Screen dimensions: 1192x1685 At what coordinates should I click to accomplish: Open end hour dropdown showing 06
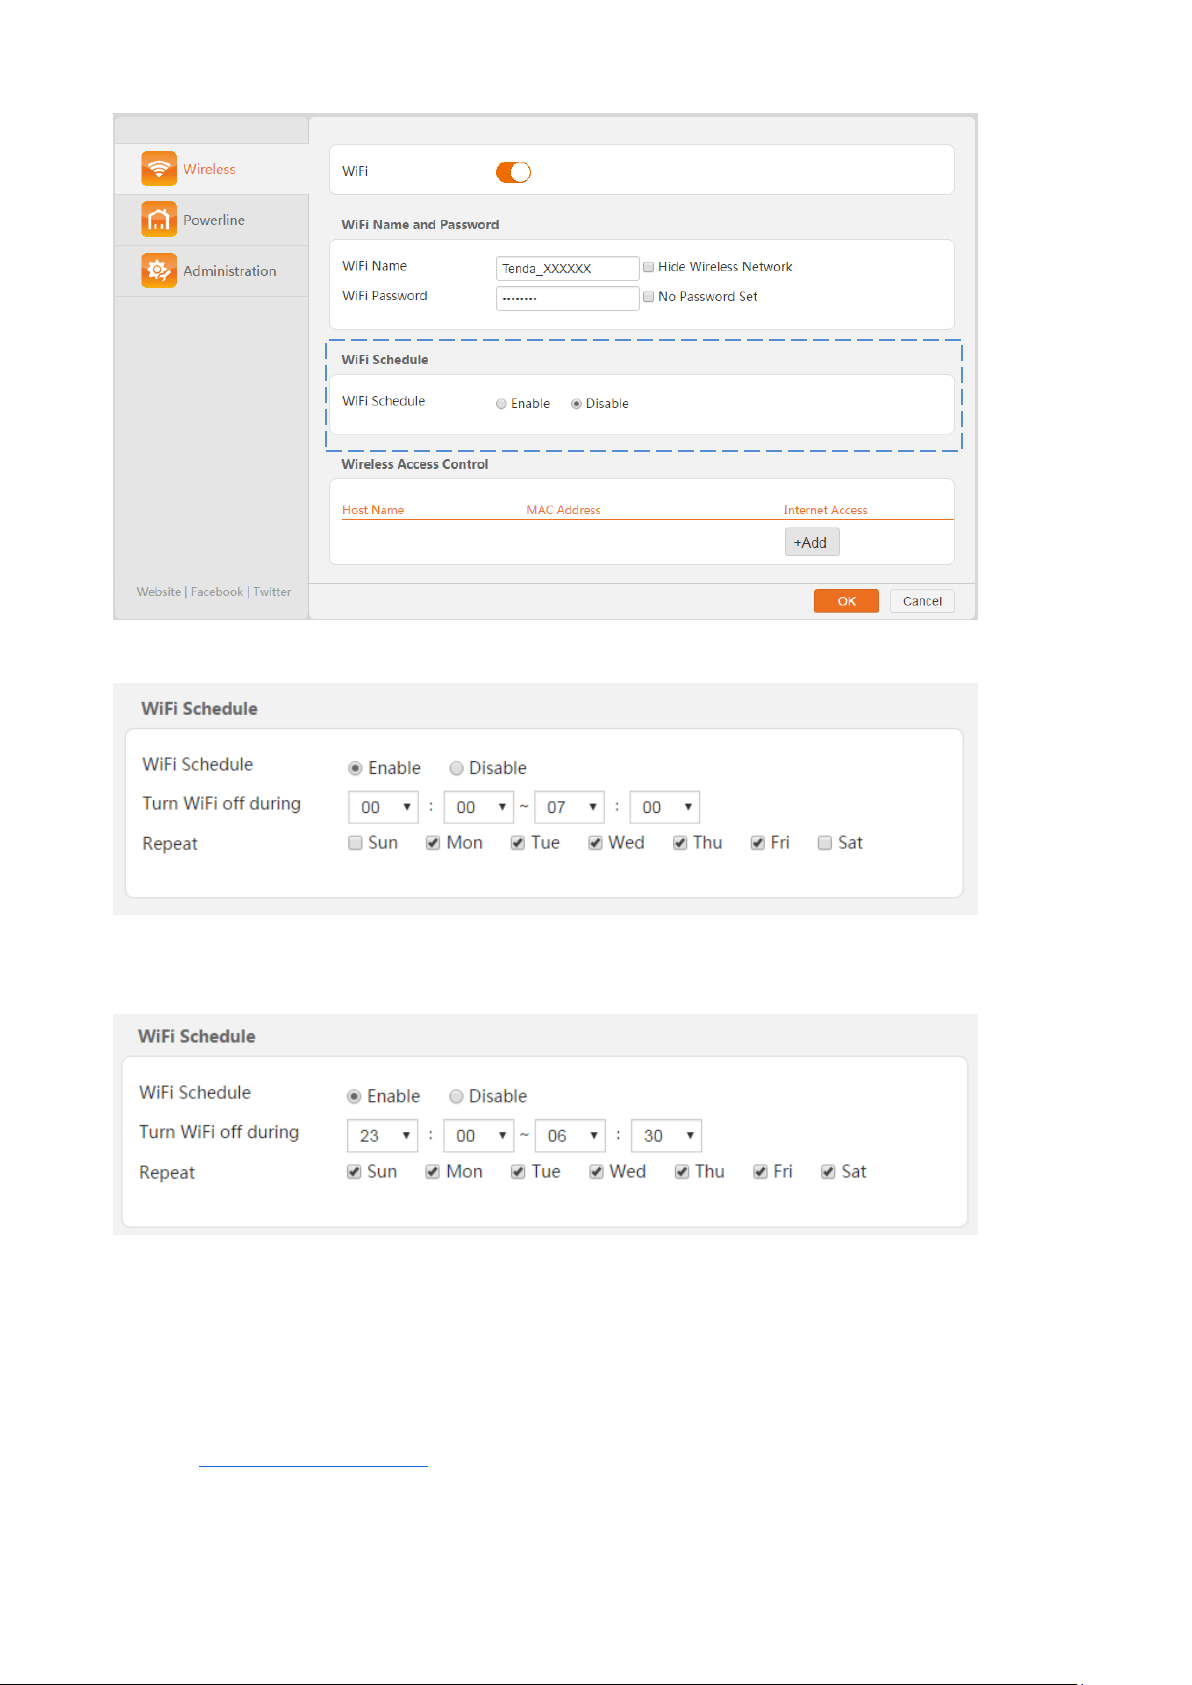(x=570, y=1136)
